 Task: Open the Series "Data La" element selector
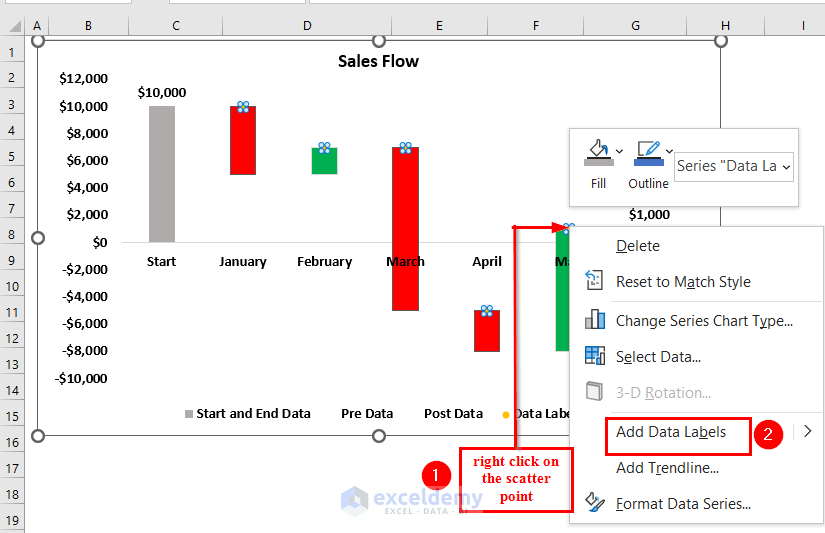733,166
